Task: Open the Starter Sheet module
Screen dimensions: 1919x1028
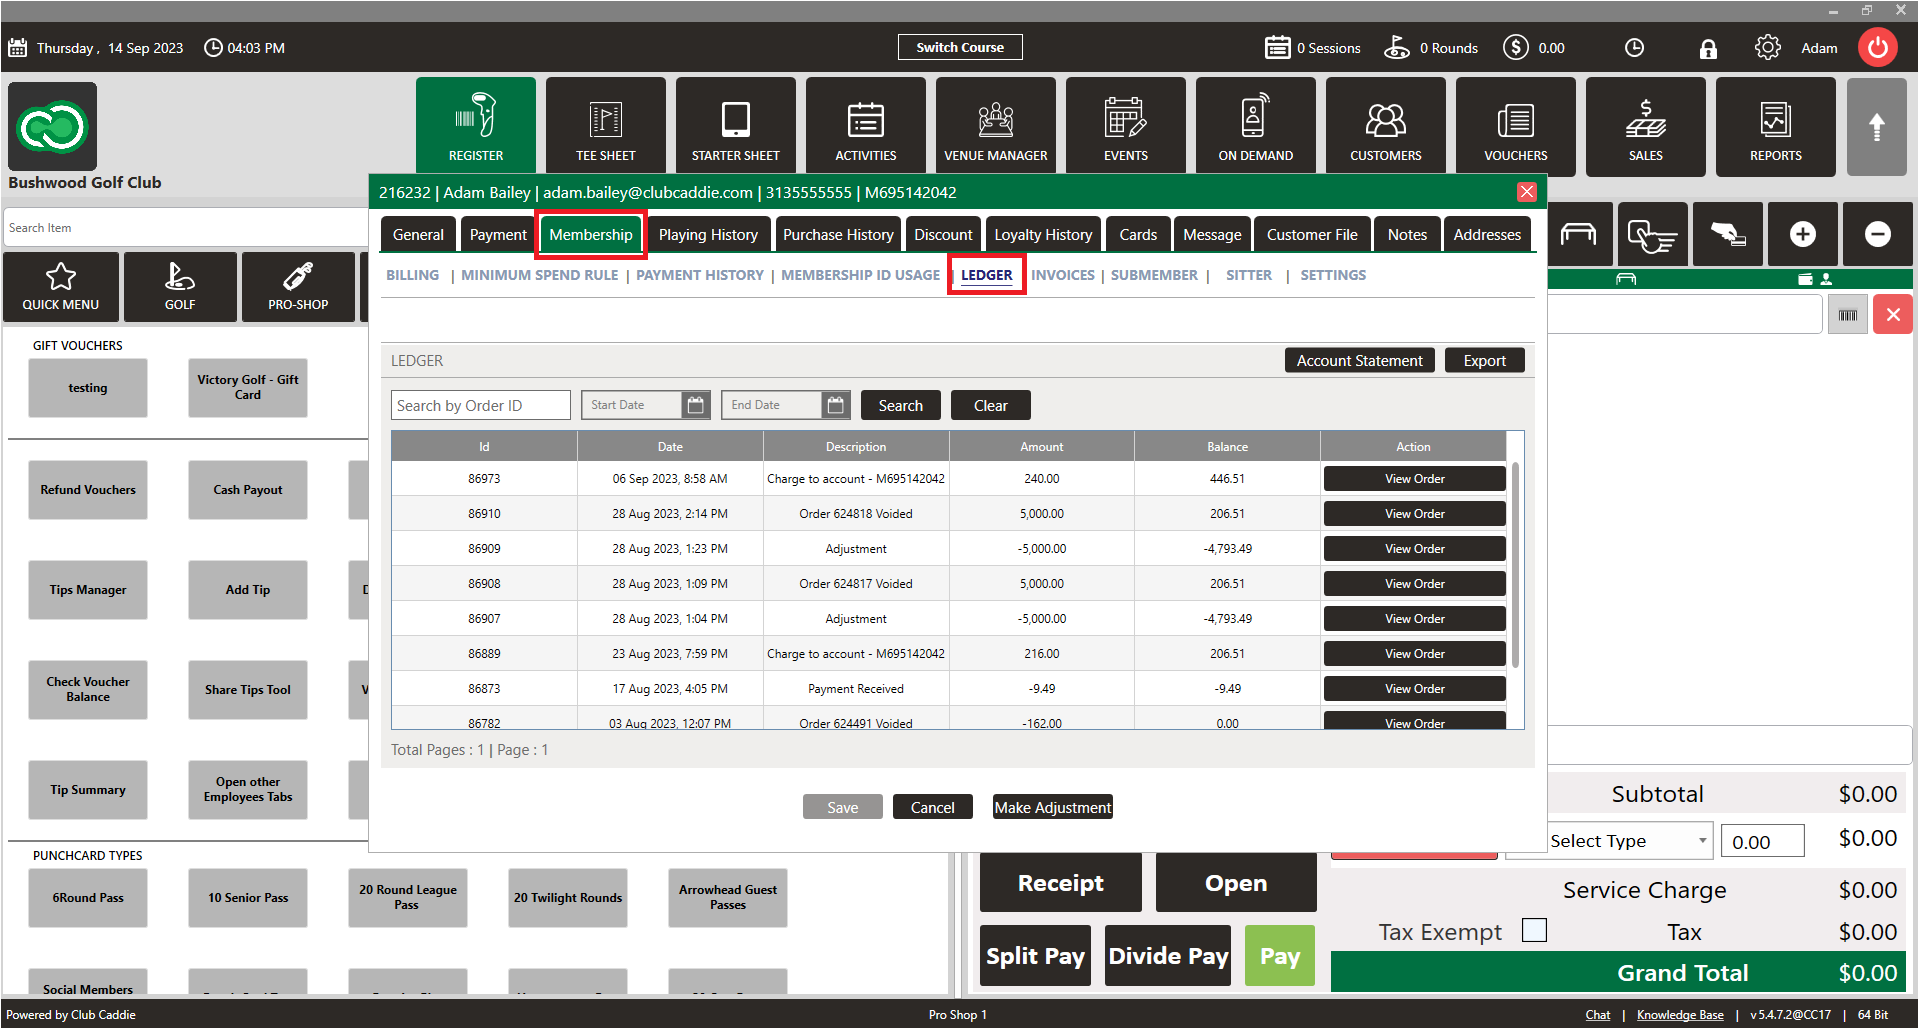Action: (735, 127)
